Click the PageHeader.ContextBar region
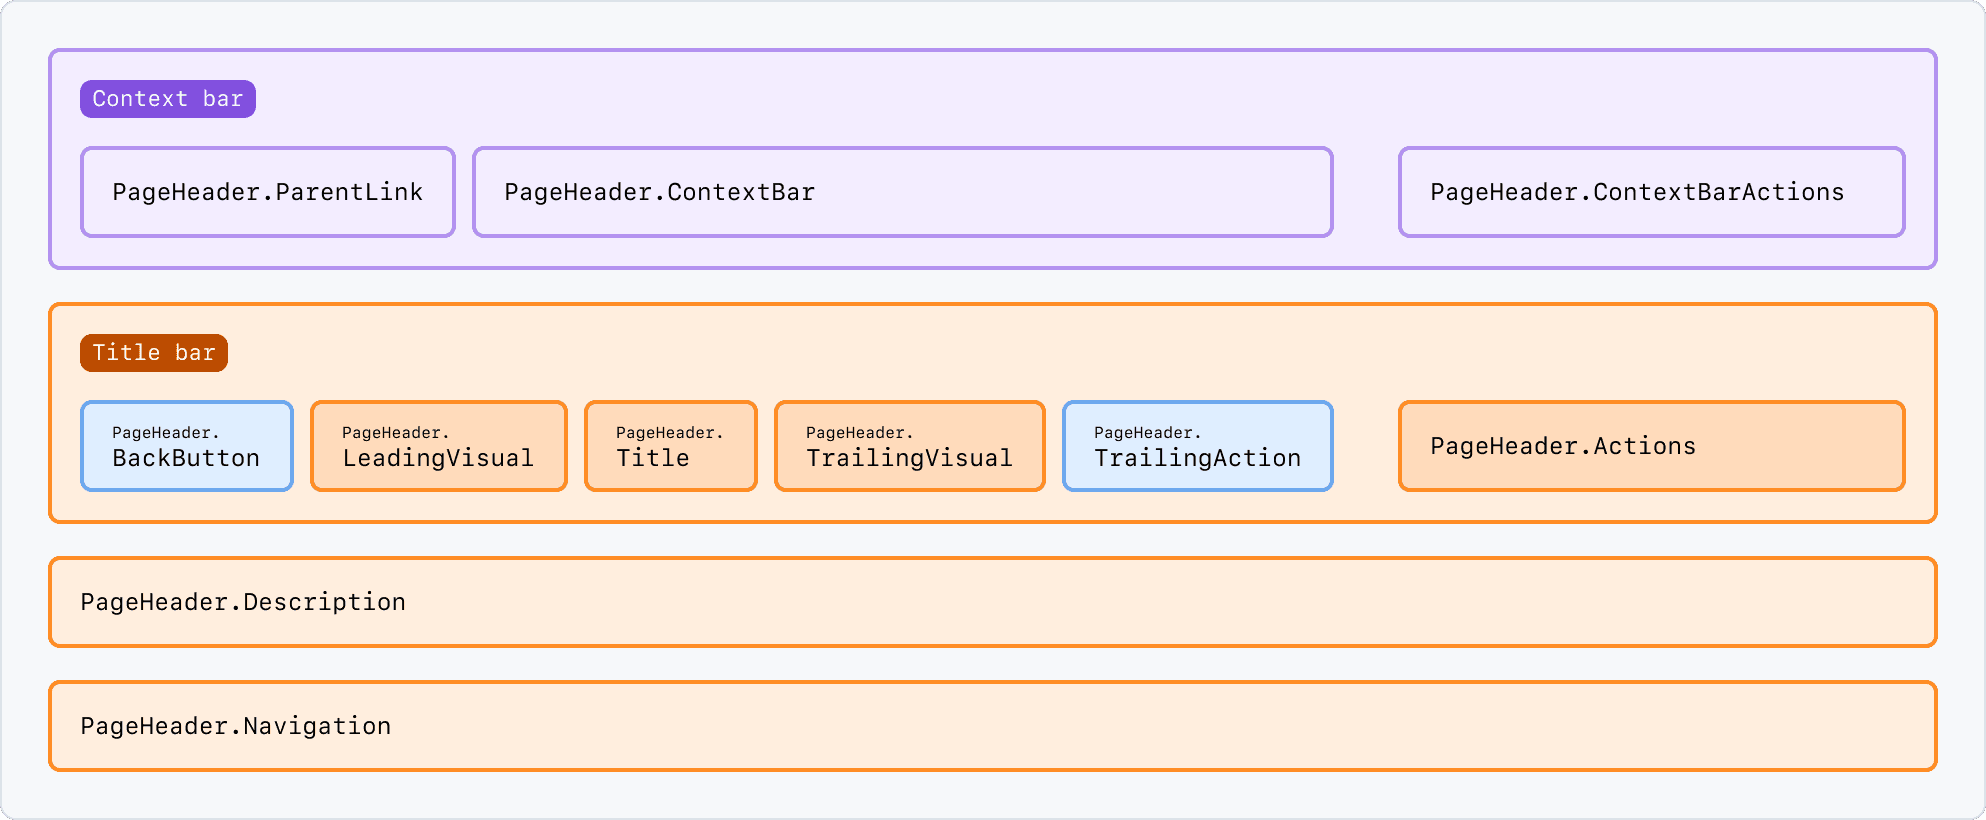This screenshot has height=820, width=1986. (901, 192)
